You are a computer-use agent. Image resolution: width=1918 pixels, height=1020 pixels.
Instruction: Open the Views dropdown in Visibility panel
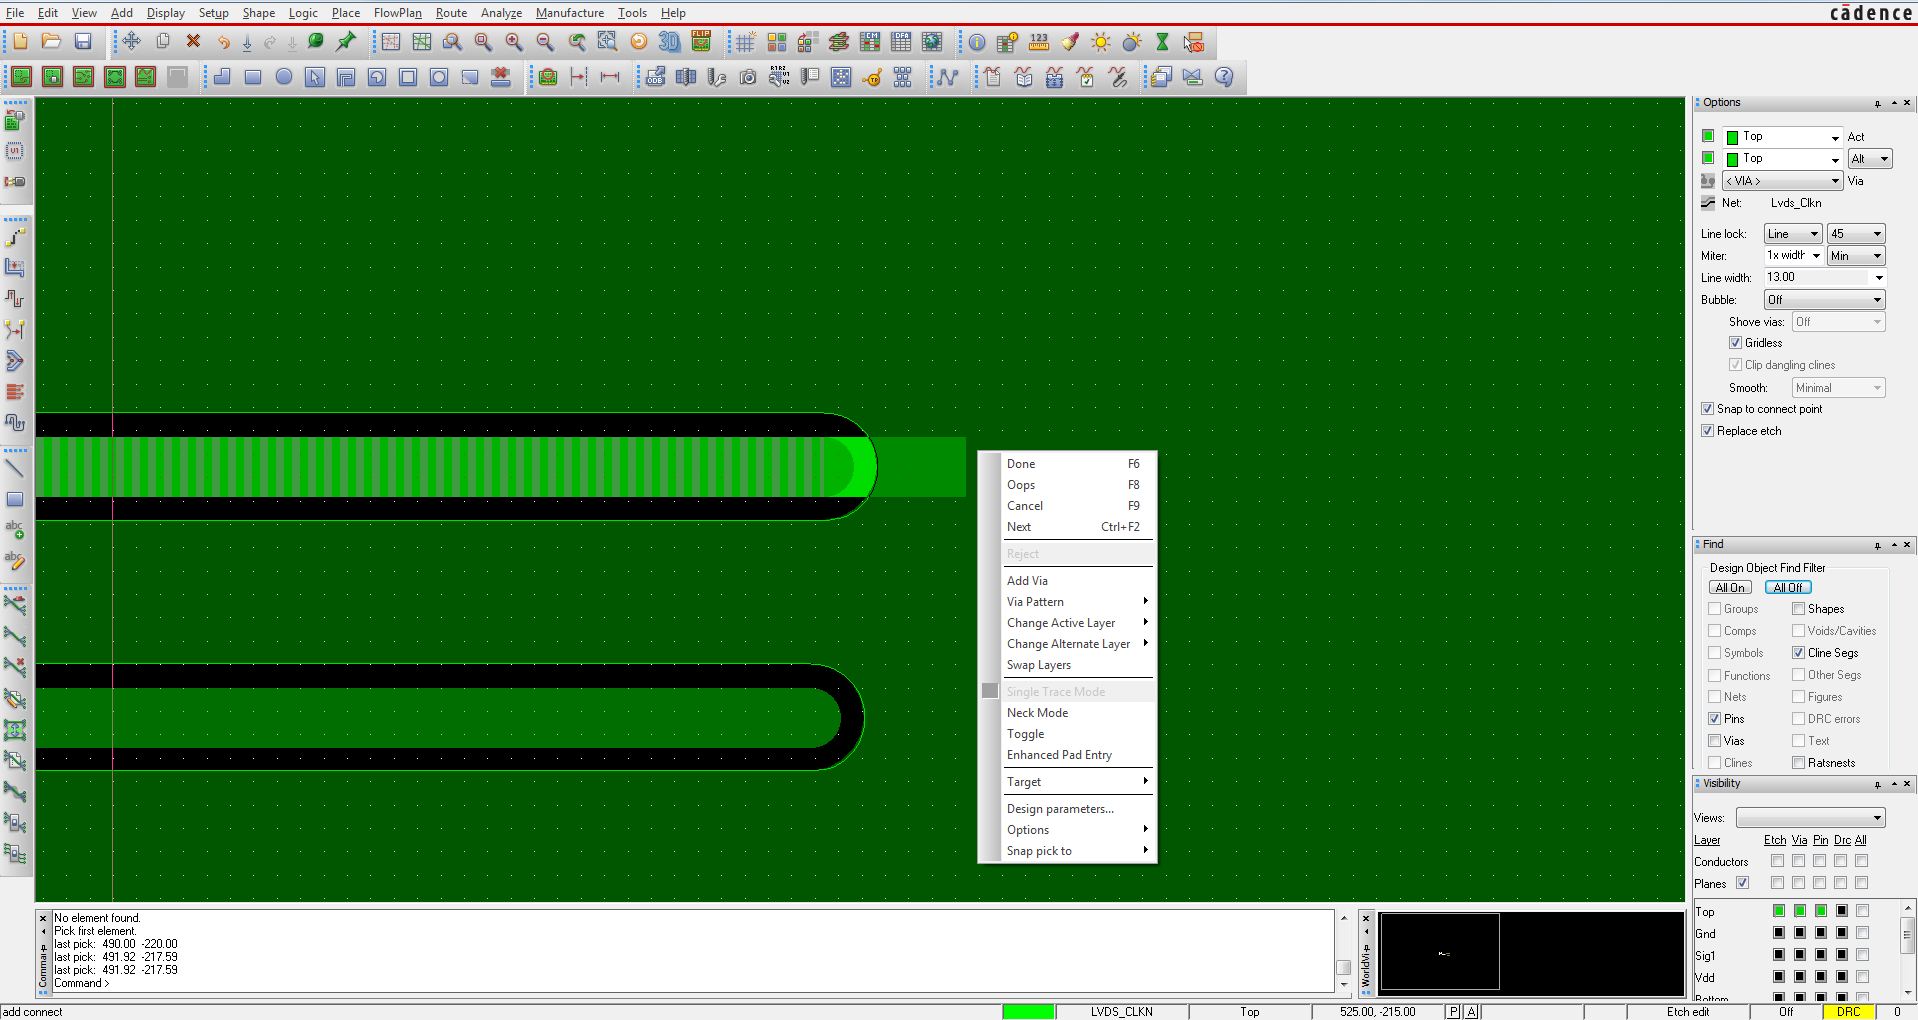pyautogui.click(x=1810, y=818)
